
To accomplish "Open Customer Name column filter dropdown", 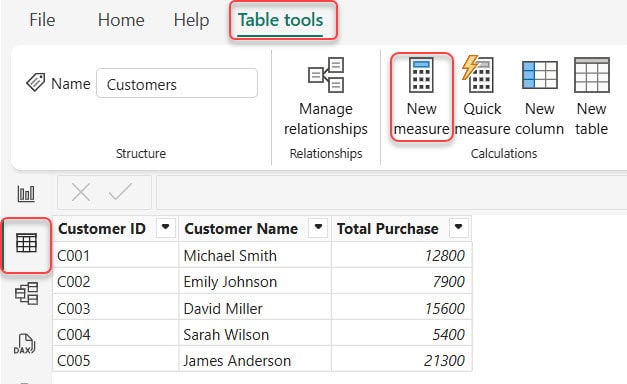I will (x=318, y=228).
